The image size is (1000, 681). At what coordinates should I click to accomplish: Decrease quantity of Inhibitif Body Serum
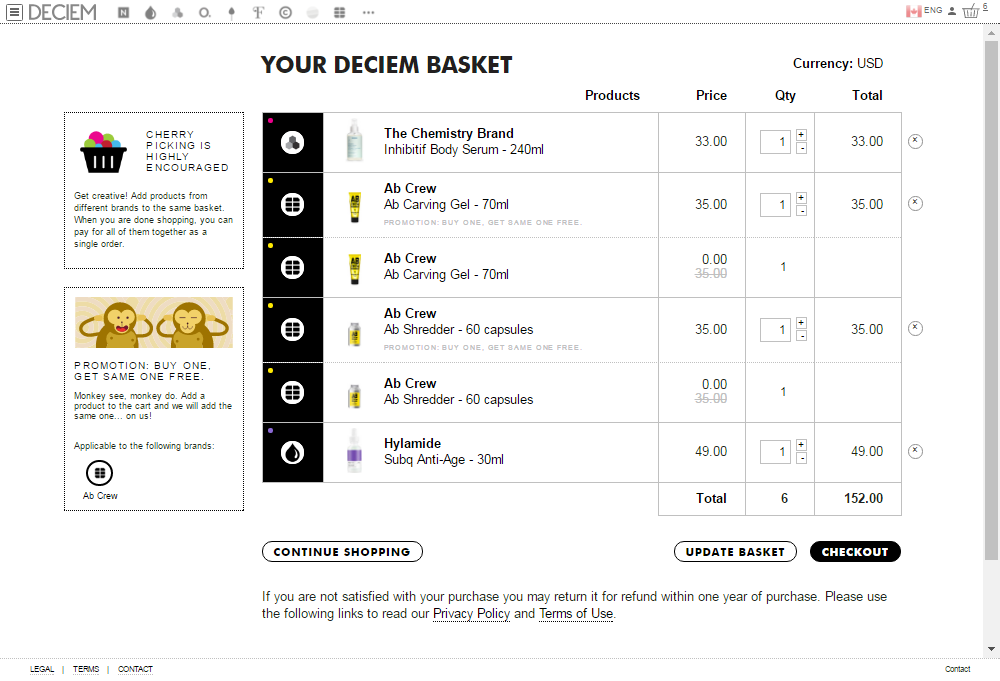click(x=801, y=148)
